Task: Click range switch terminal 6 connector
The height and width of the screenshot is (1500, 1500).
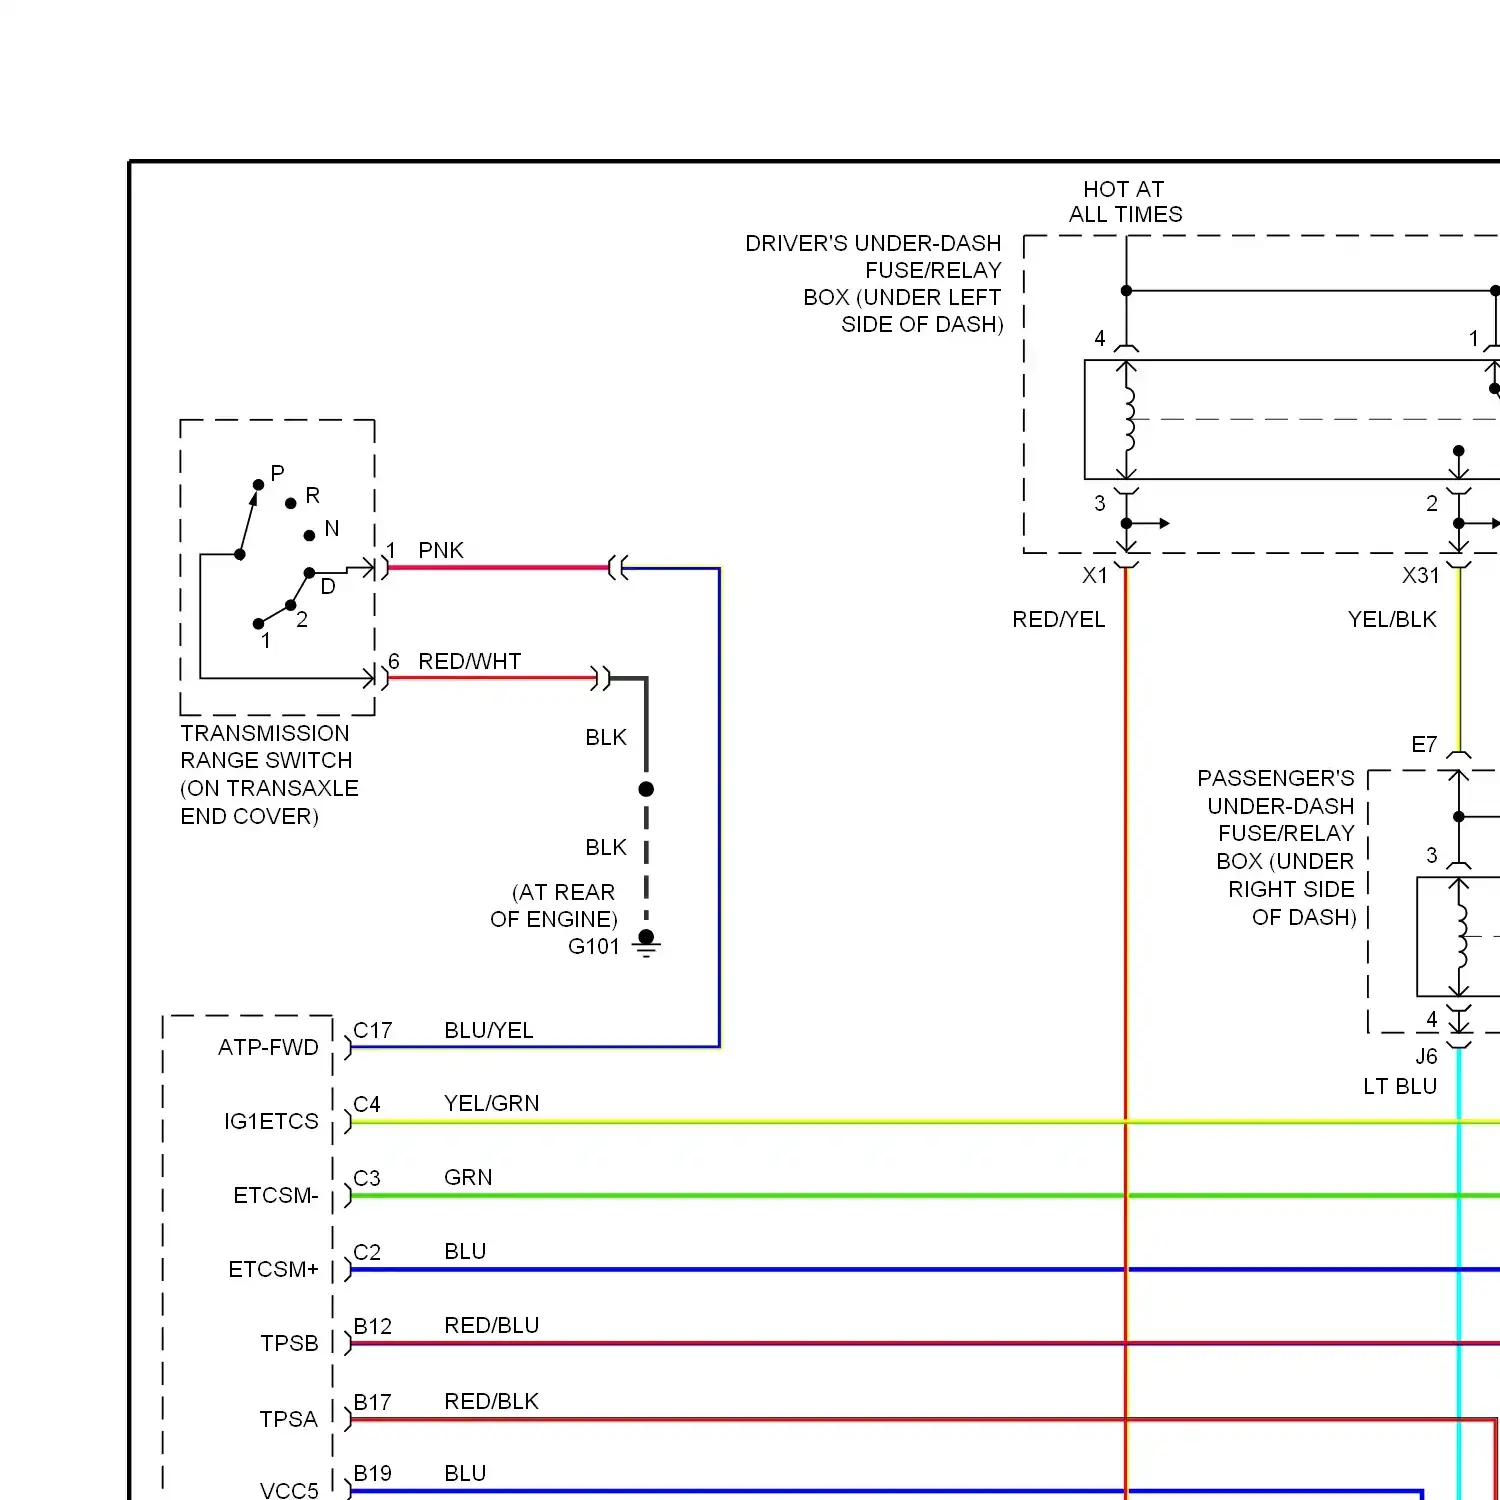Action: pyautogui.click(x=377, y=678)
